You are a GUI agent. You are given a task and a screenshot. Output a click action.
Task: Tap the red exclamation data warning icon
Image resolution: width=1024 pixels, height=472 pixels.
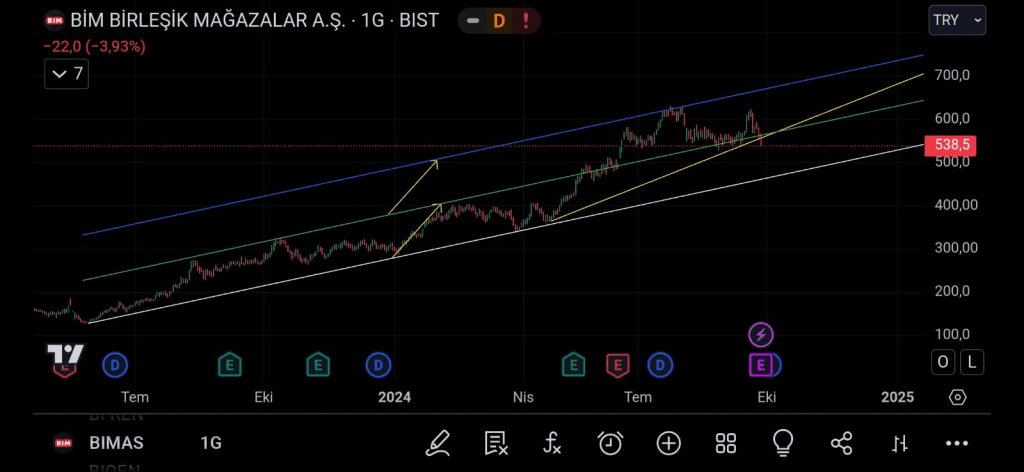(526, 21)
